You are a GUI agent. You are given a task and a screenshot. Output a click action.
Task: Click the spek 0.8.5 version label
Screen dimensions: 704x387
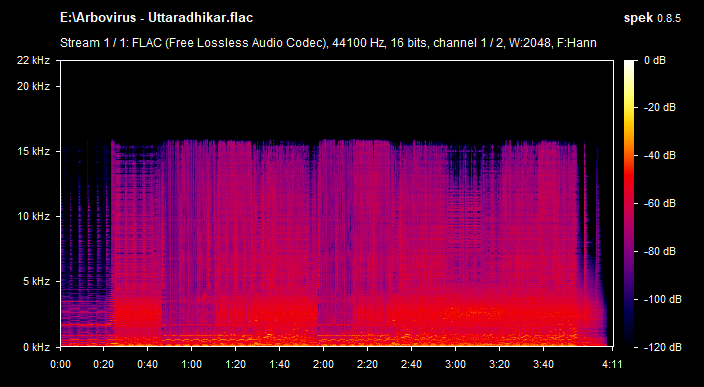652,18
